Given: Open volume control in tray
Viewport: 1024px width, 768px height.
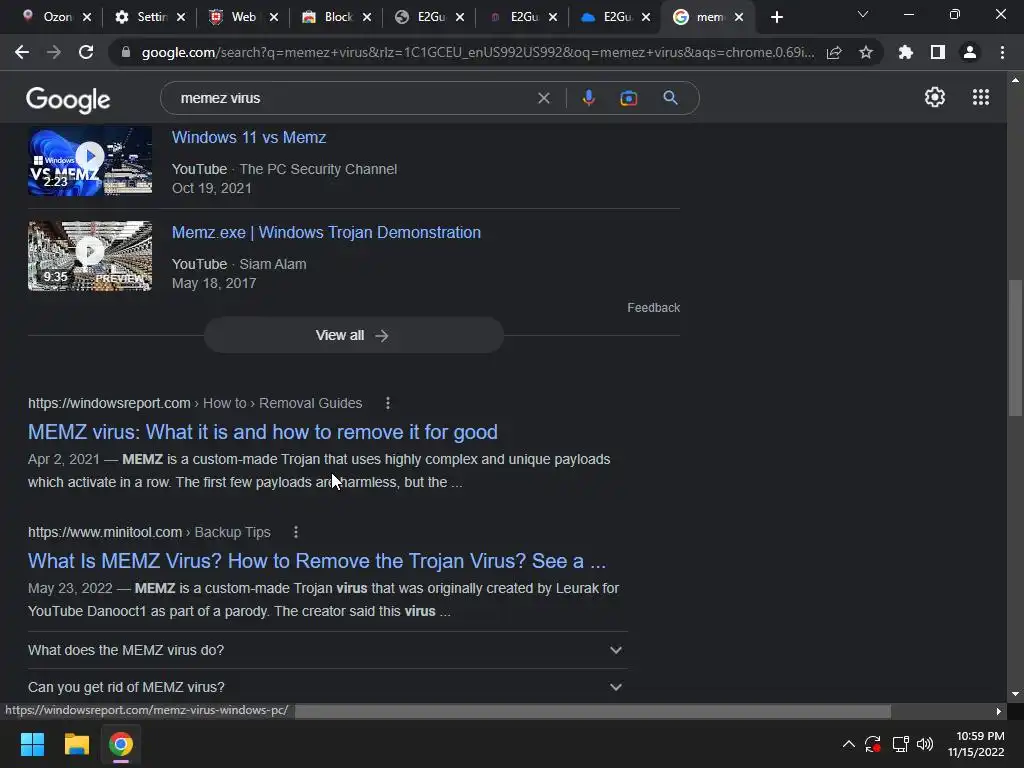Looking at the screenshot, I should point(925,744).
